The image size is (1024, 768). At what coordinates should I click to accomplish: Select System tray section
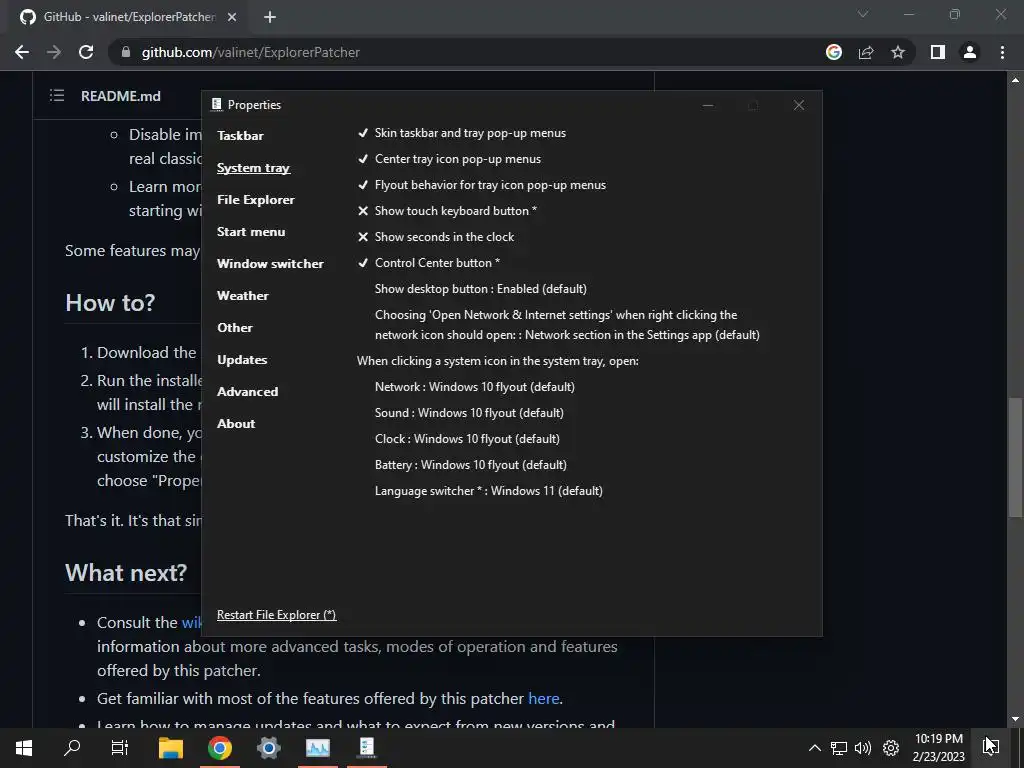[x=253, y=168]
